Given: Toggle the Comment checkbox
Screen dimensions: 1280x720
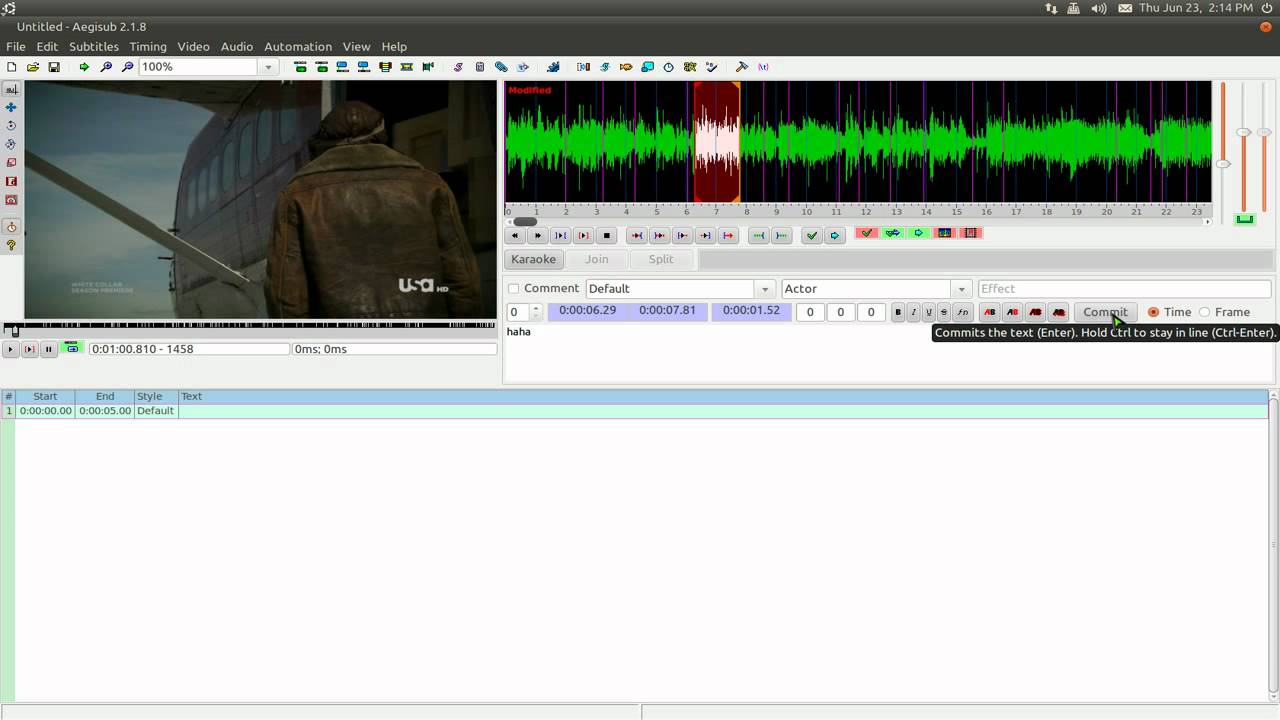Looking at the screenshot, I should [514, 289].
